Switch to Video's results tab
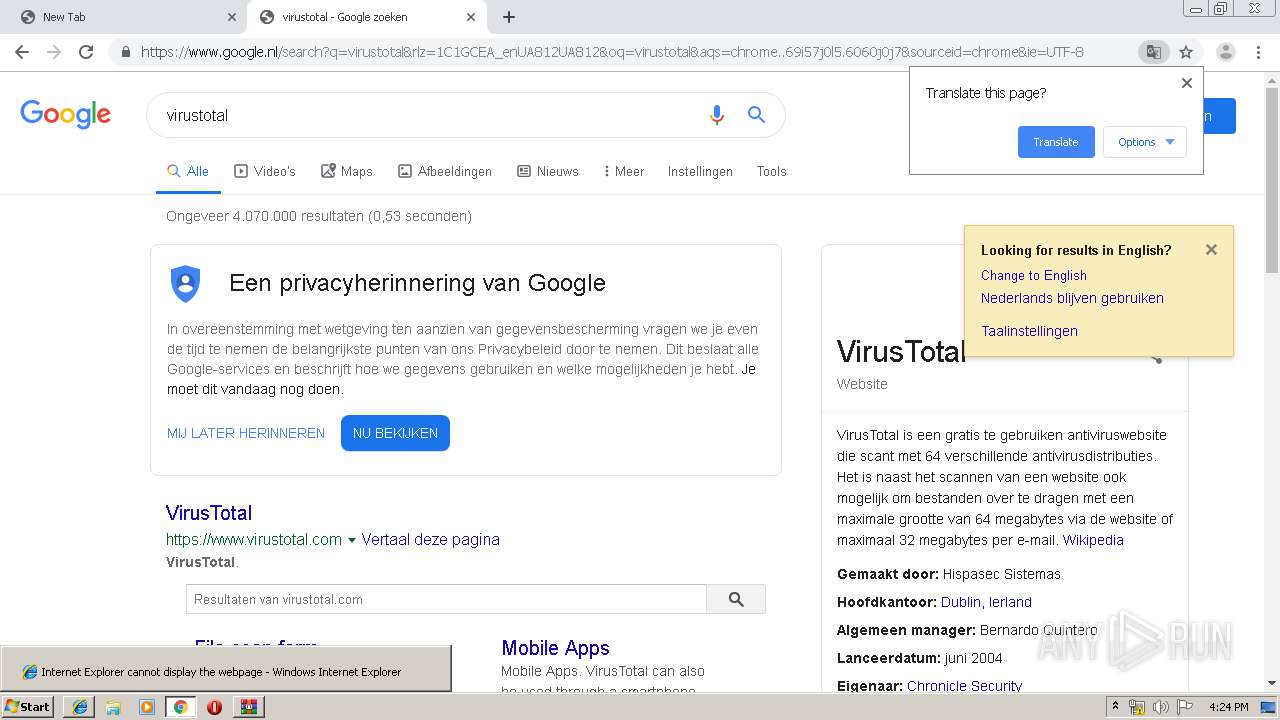The width and height of the screenshot is (1280, 720). [x=265, y=171]
